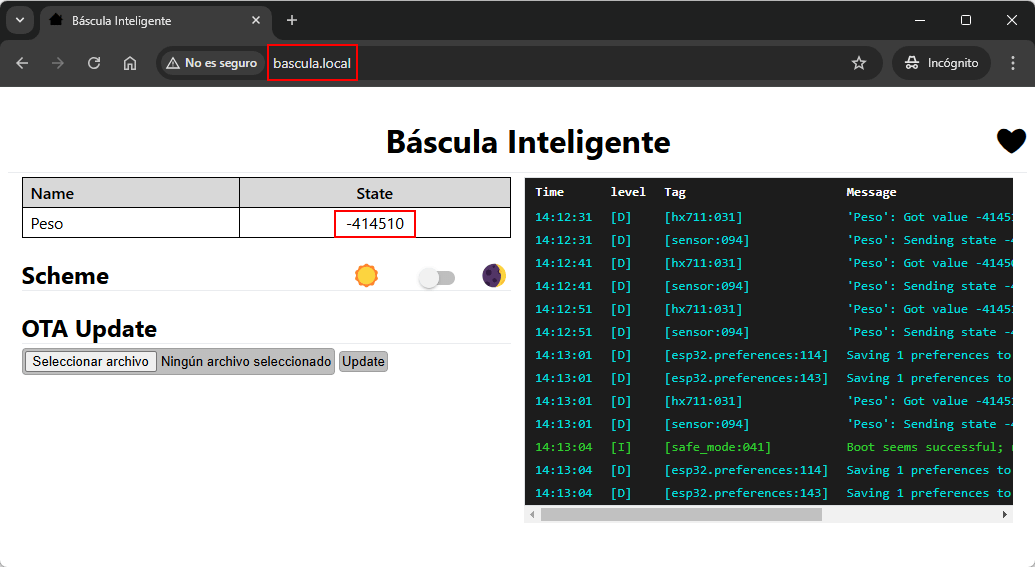Bookmark this page with the star icon
Viewport: 1035px width, 567px height.
click(858, 63)
